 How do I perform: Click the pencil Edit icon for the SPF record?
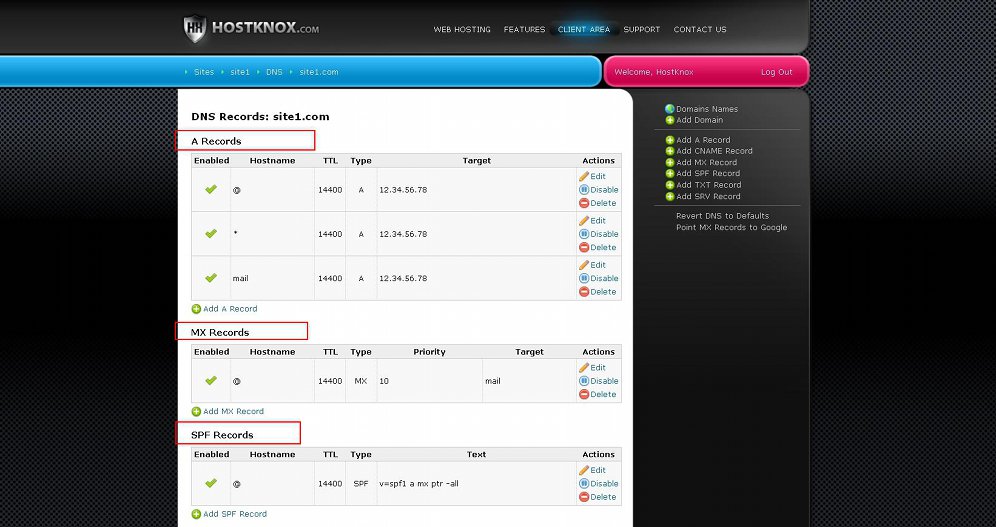(x=584, y=470)
